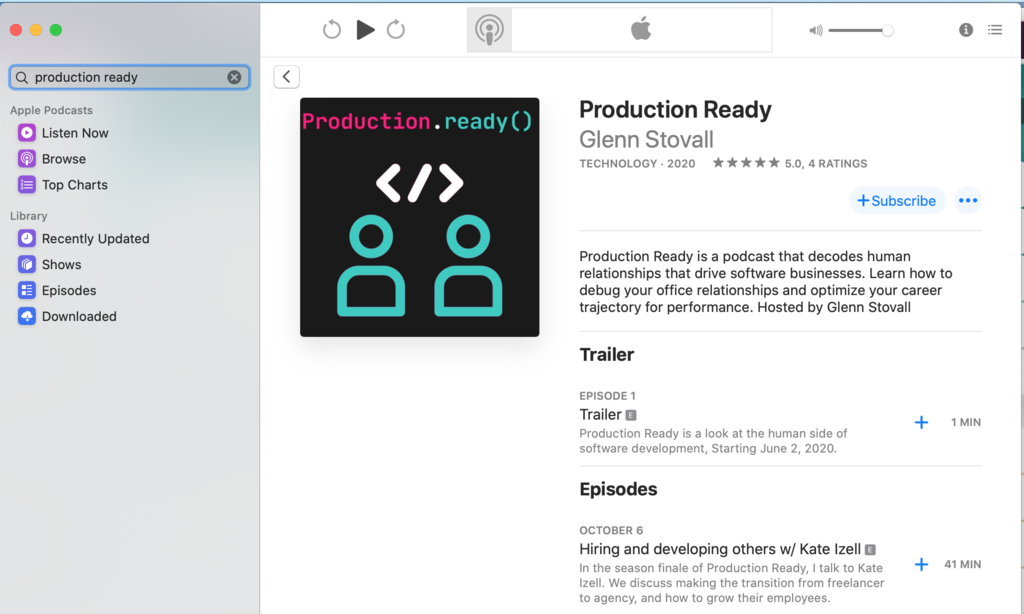Click the '41 MIN' duration text
Image resolution: width=1024 pixels, height=614 pixels.
coord(963,564)
